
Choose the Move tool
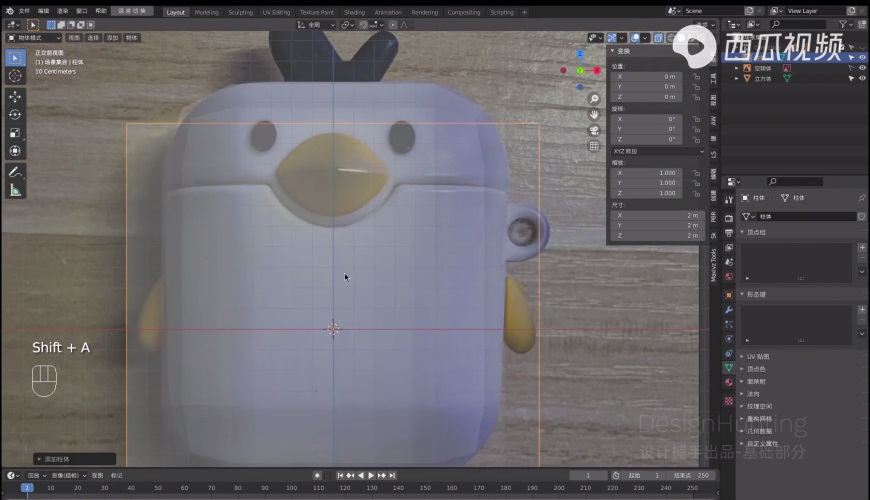click(16, 97)
